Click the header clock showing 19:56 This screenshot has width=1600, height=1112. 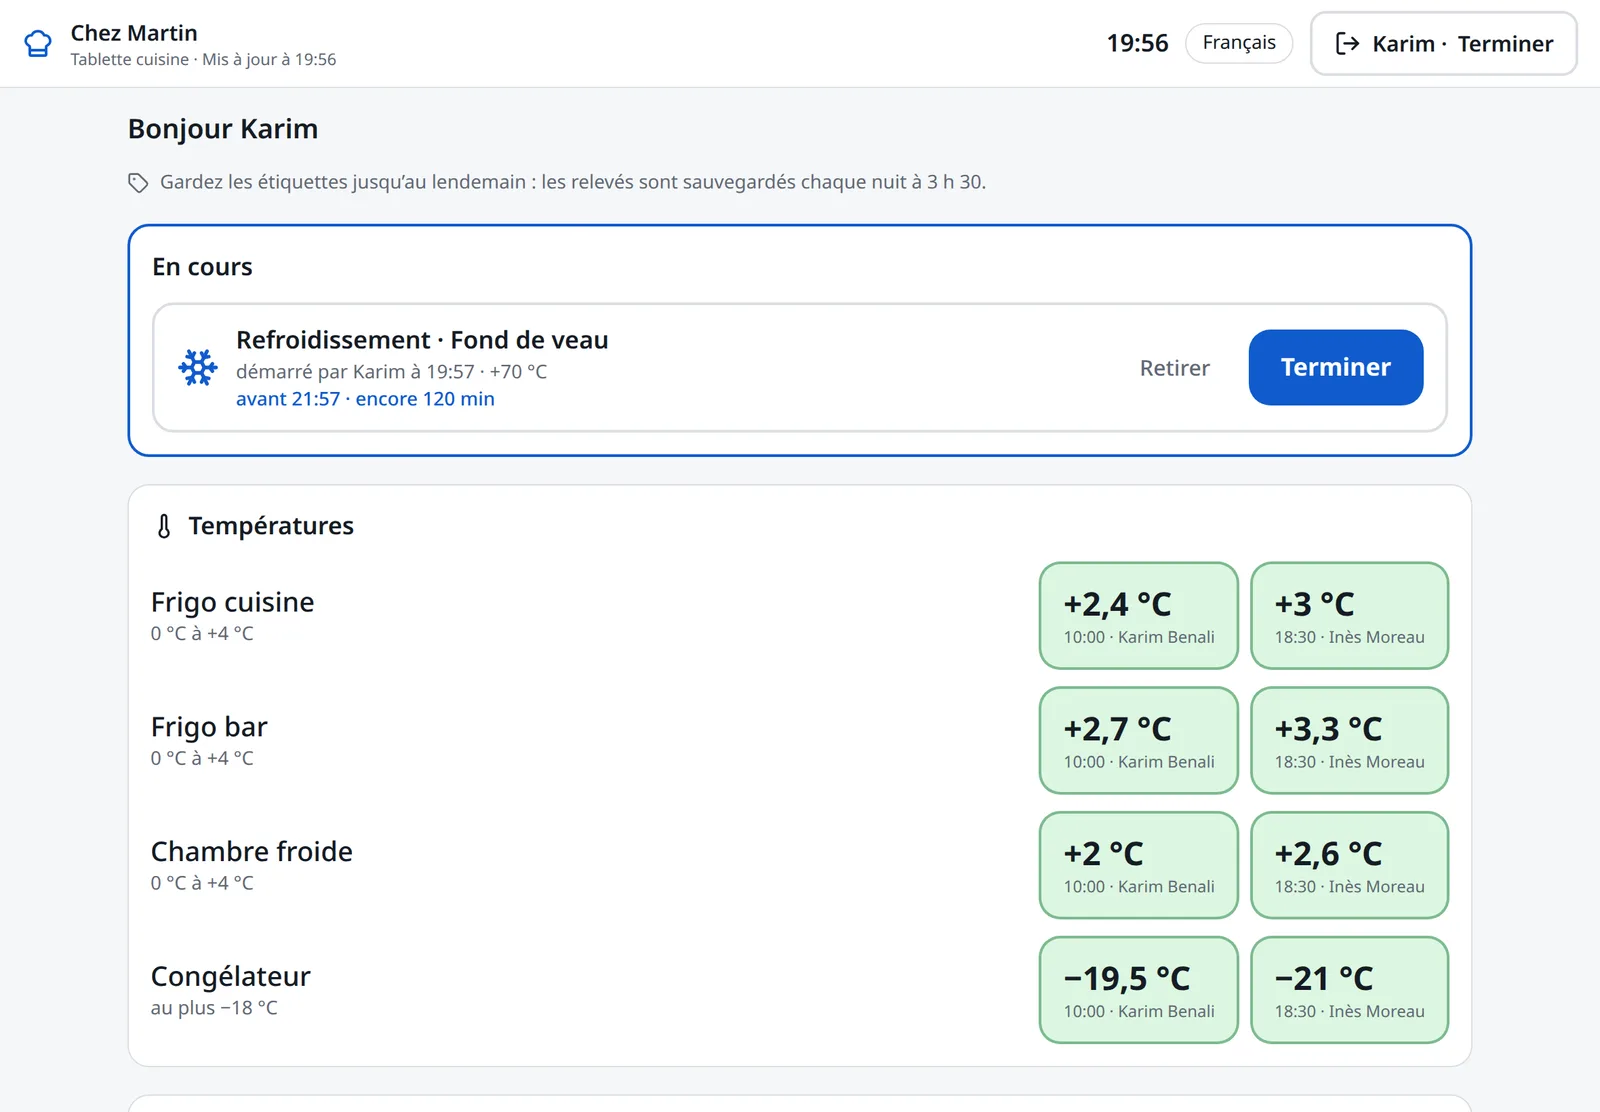coord(1137,43)
